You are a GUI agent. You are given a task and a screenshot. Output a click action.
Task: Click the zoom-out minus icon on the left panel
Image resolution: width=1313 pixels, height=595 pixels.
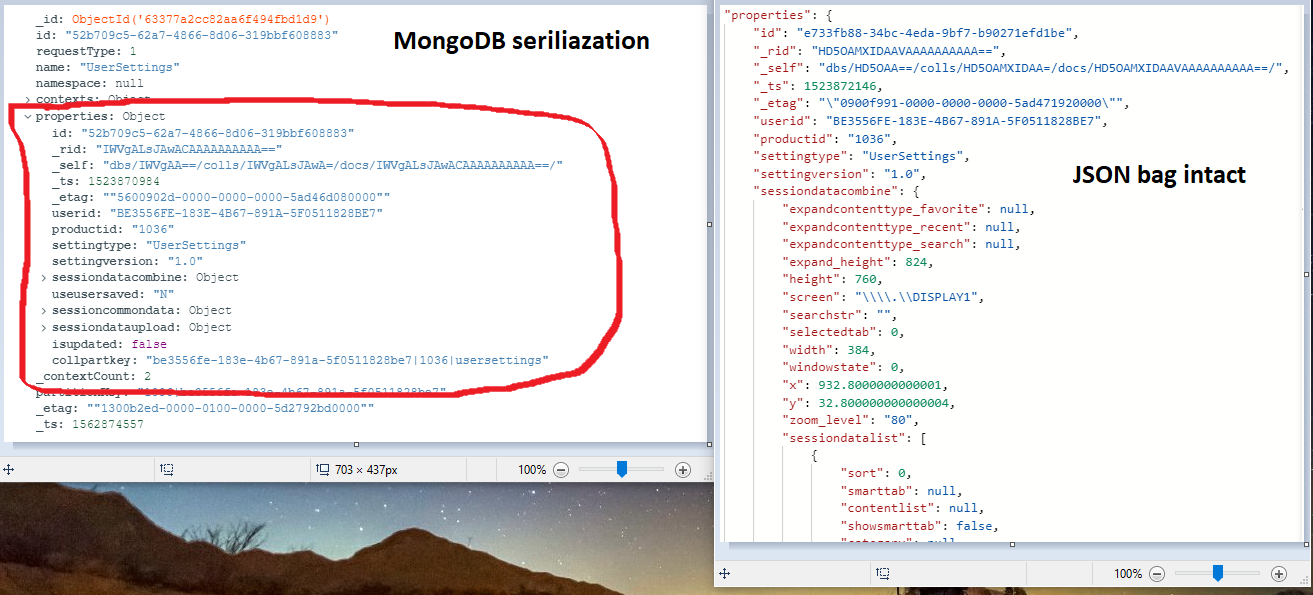(x=561, y=469)
